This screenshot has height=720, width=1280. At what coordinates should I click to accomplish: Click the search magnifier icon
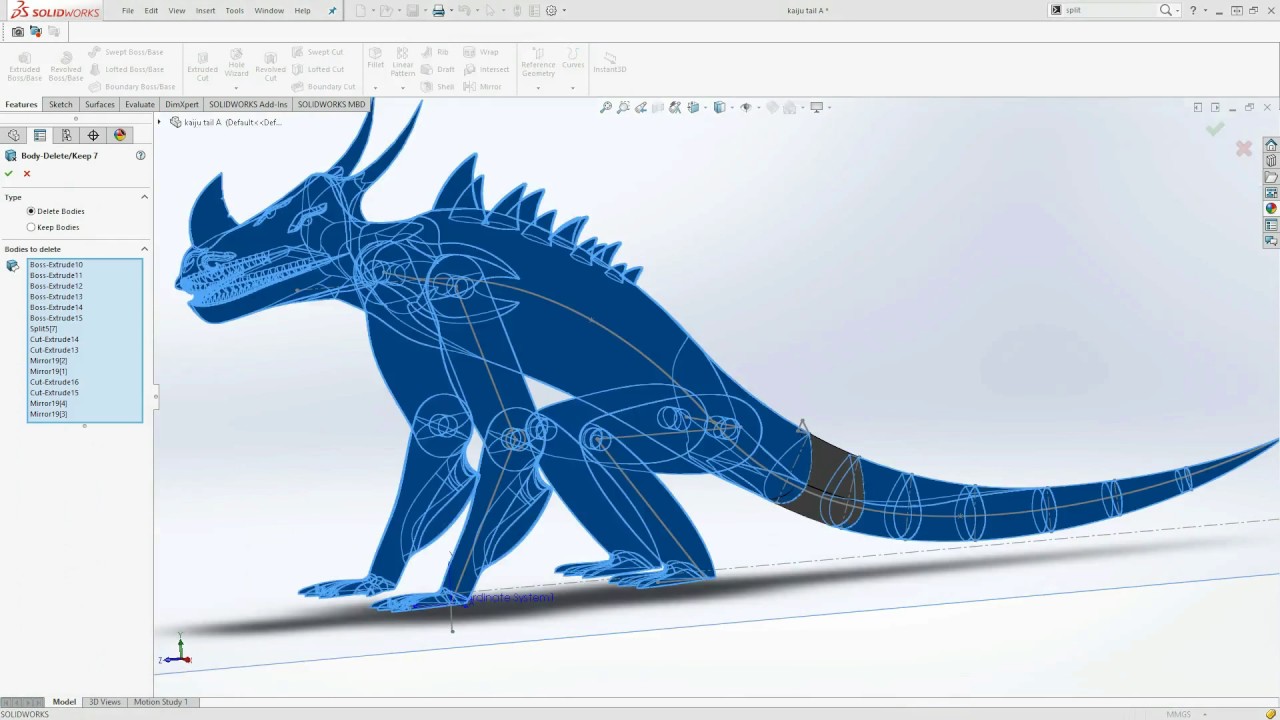click(1165, 10)
